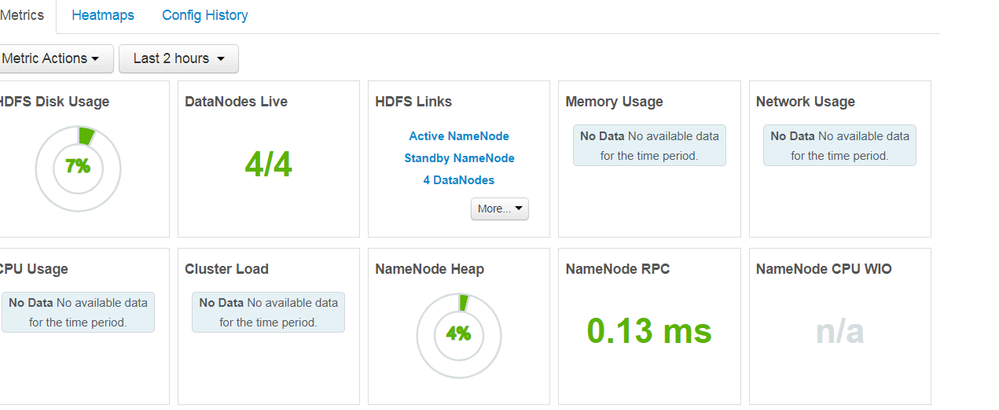Click the Memory Usage No Data message
Viewport: 999px width, 410px height.
click(x=649, y=145)
